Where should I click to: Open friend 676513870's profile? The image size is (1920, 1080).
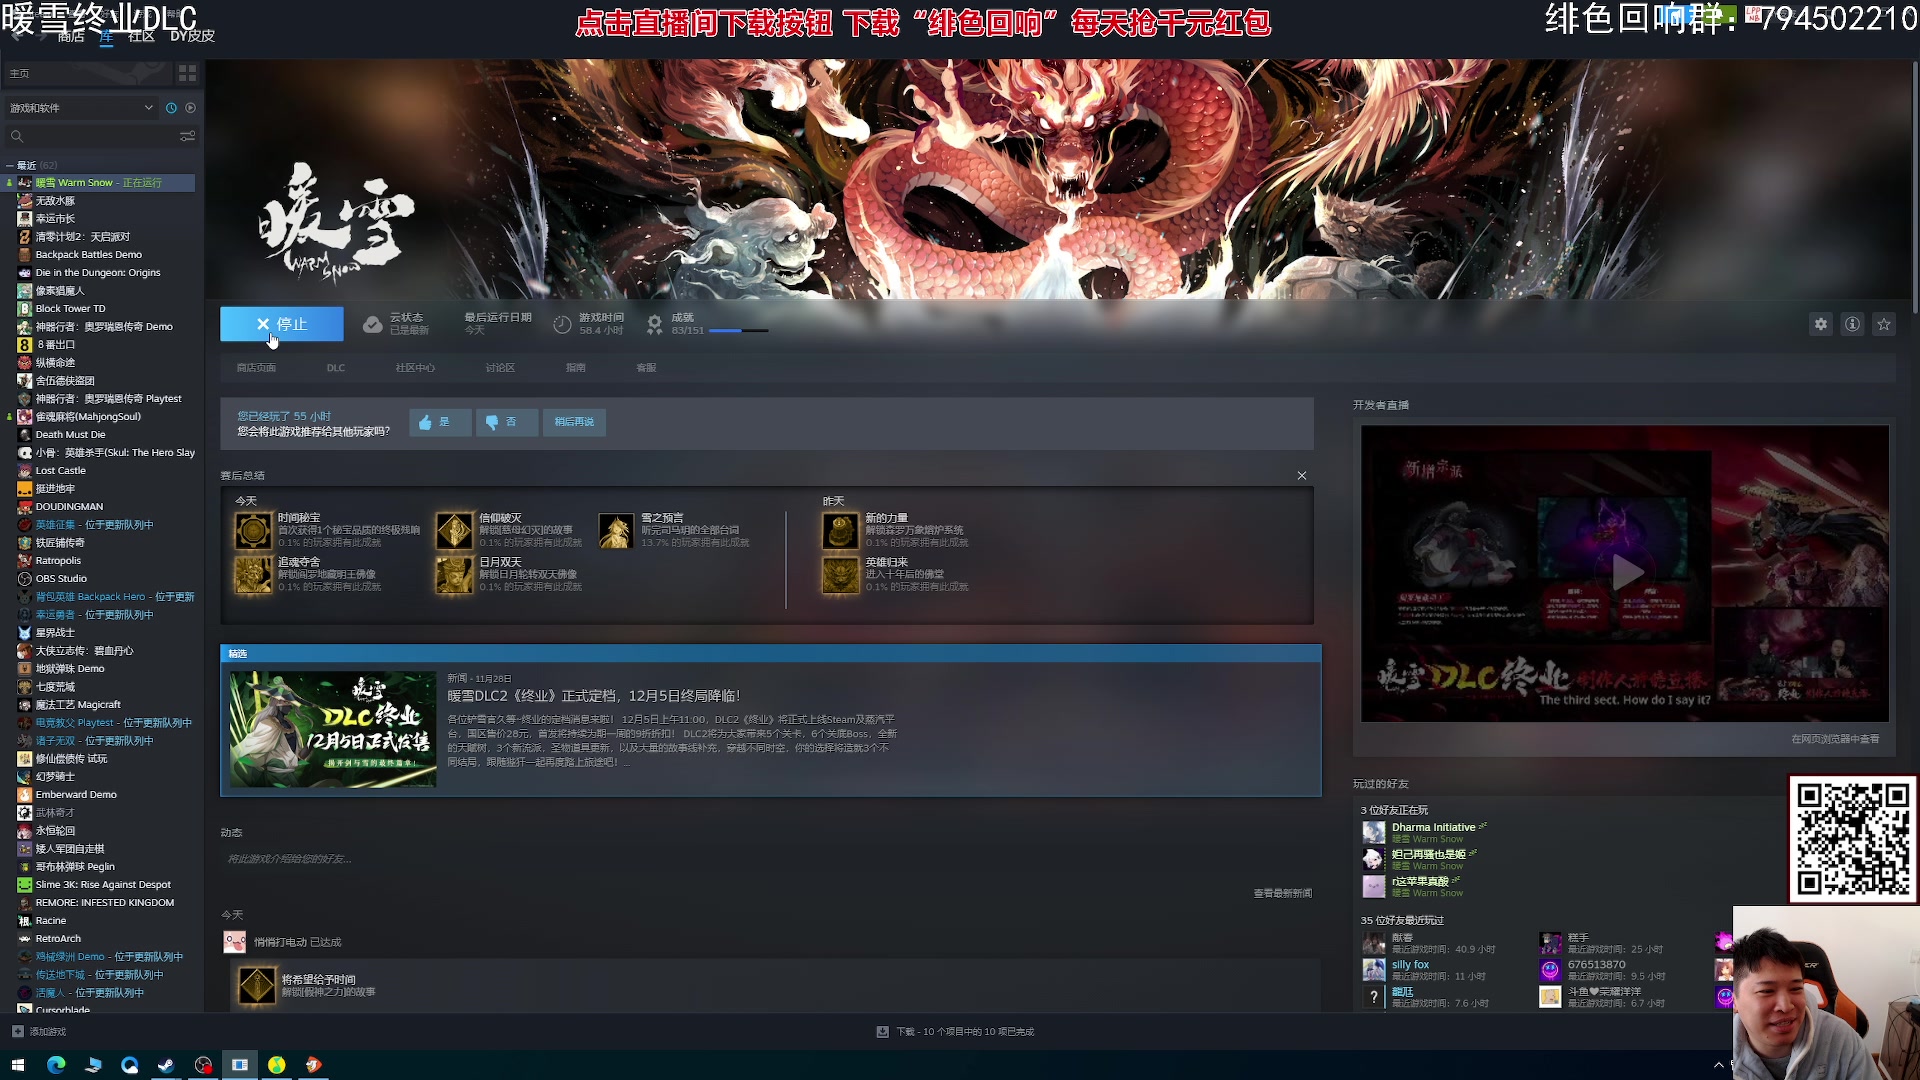coord(1596,965)
